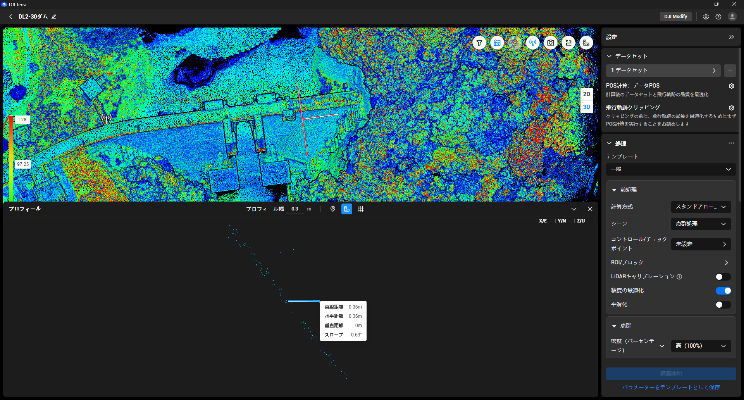Switch map view to 3D
The image size is (744, 400).
pos(587,107)
